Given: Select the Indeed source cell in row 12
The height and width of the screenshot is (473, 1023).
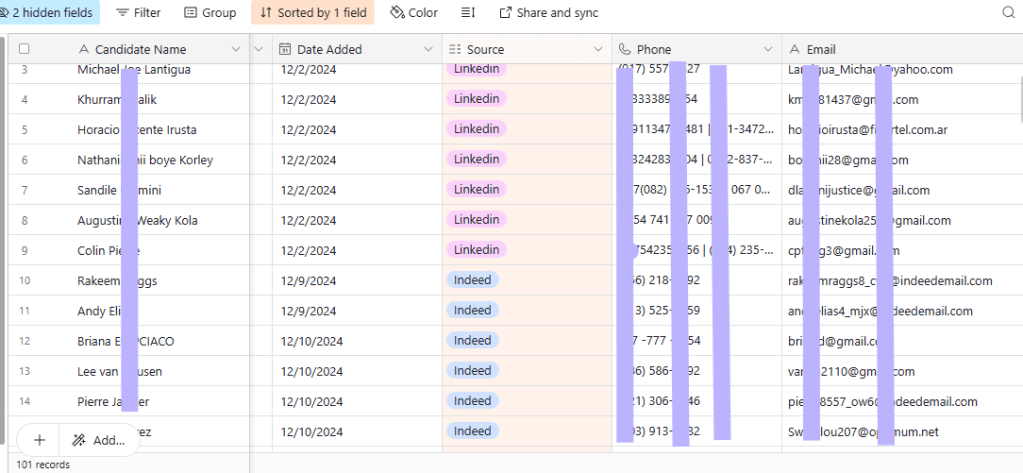Looking at the screenshot, I should point(472,341).
